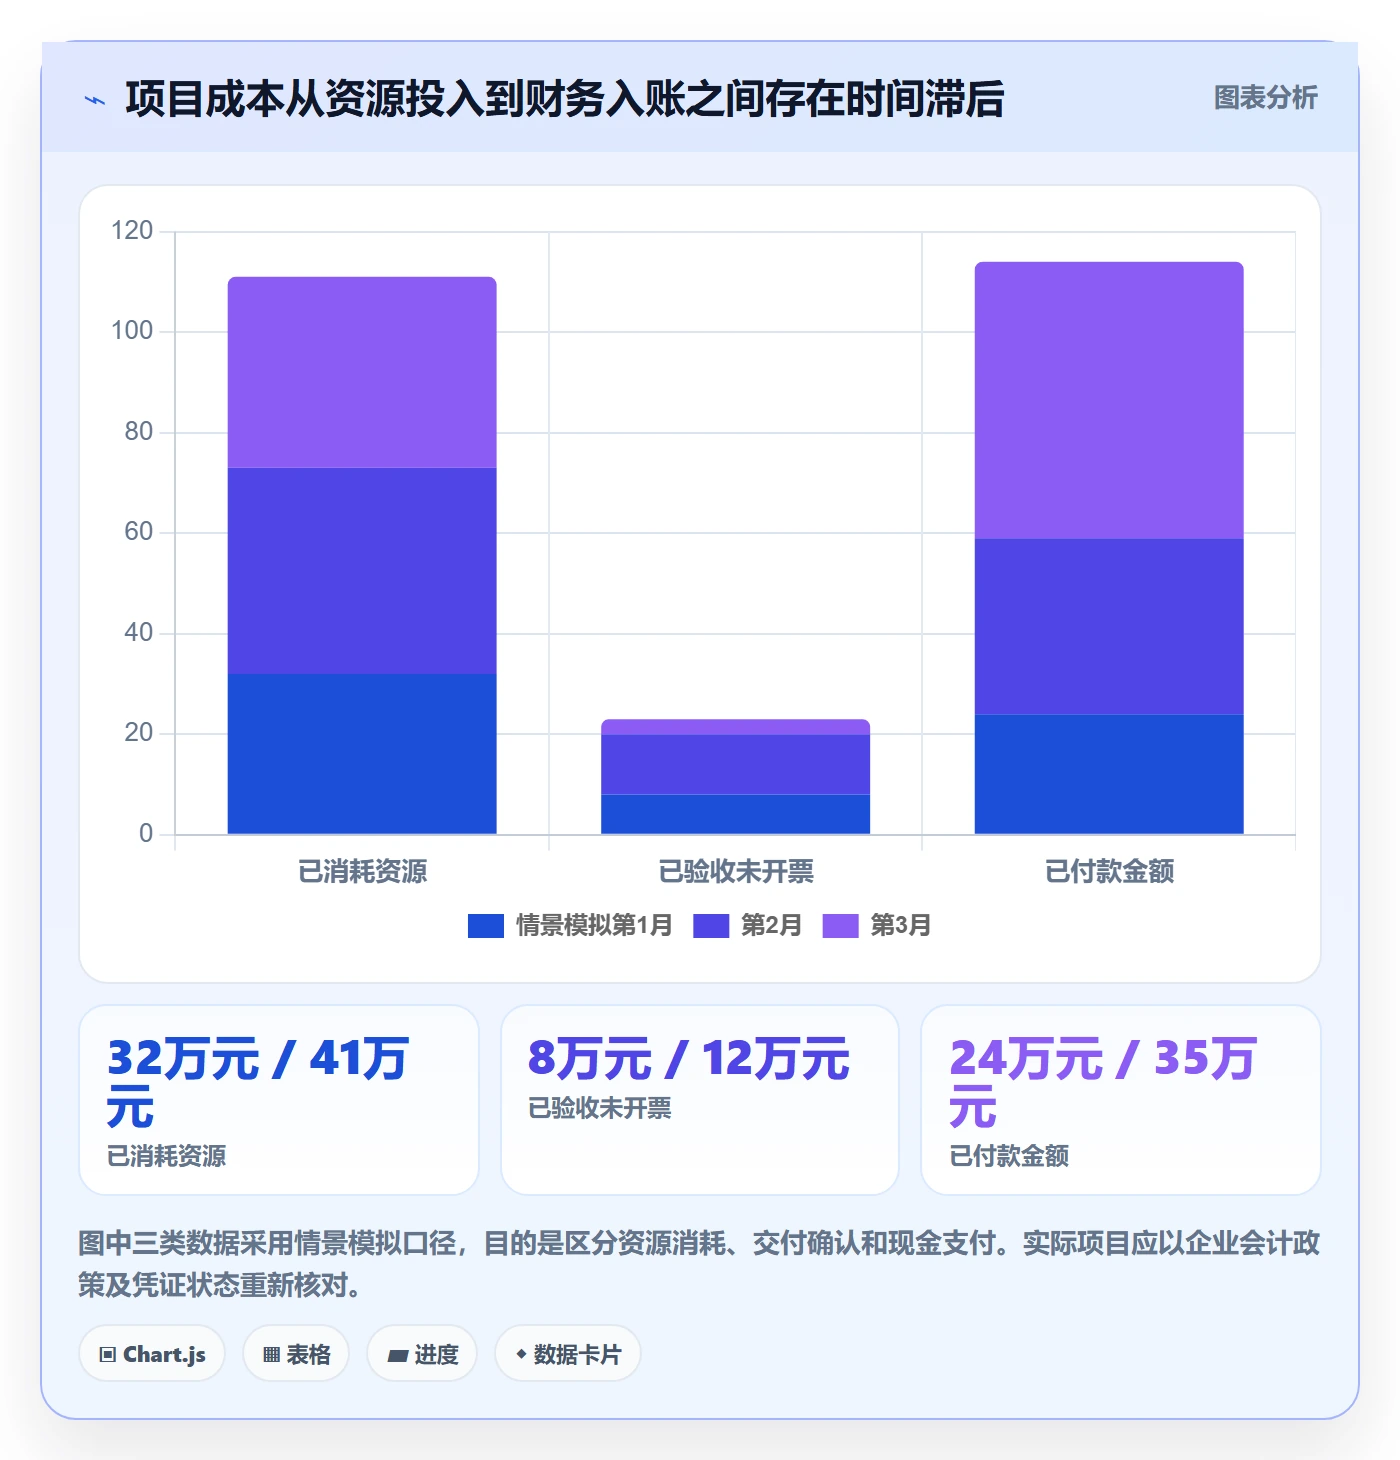Click the 120 y-axis tick label

[132, 231]
